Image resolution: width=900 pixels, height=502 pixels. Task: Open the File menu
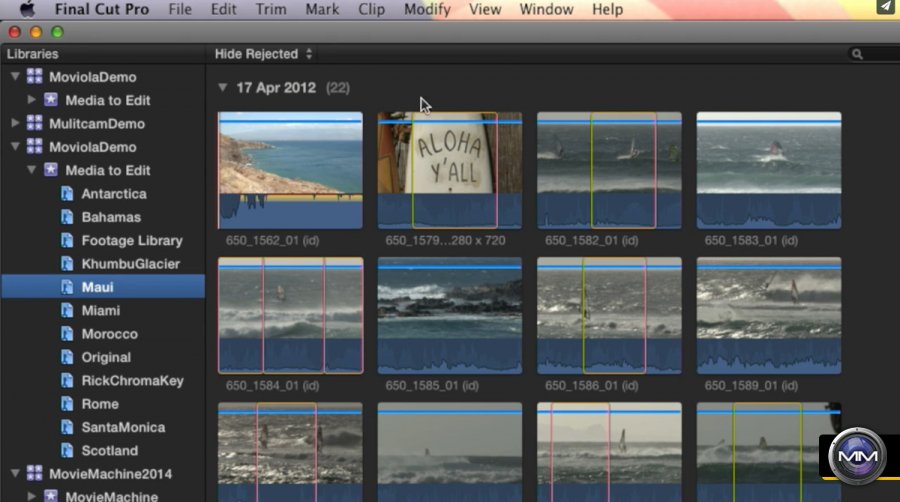coord(180,9)
